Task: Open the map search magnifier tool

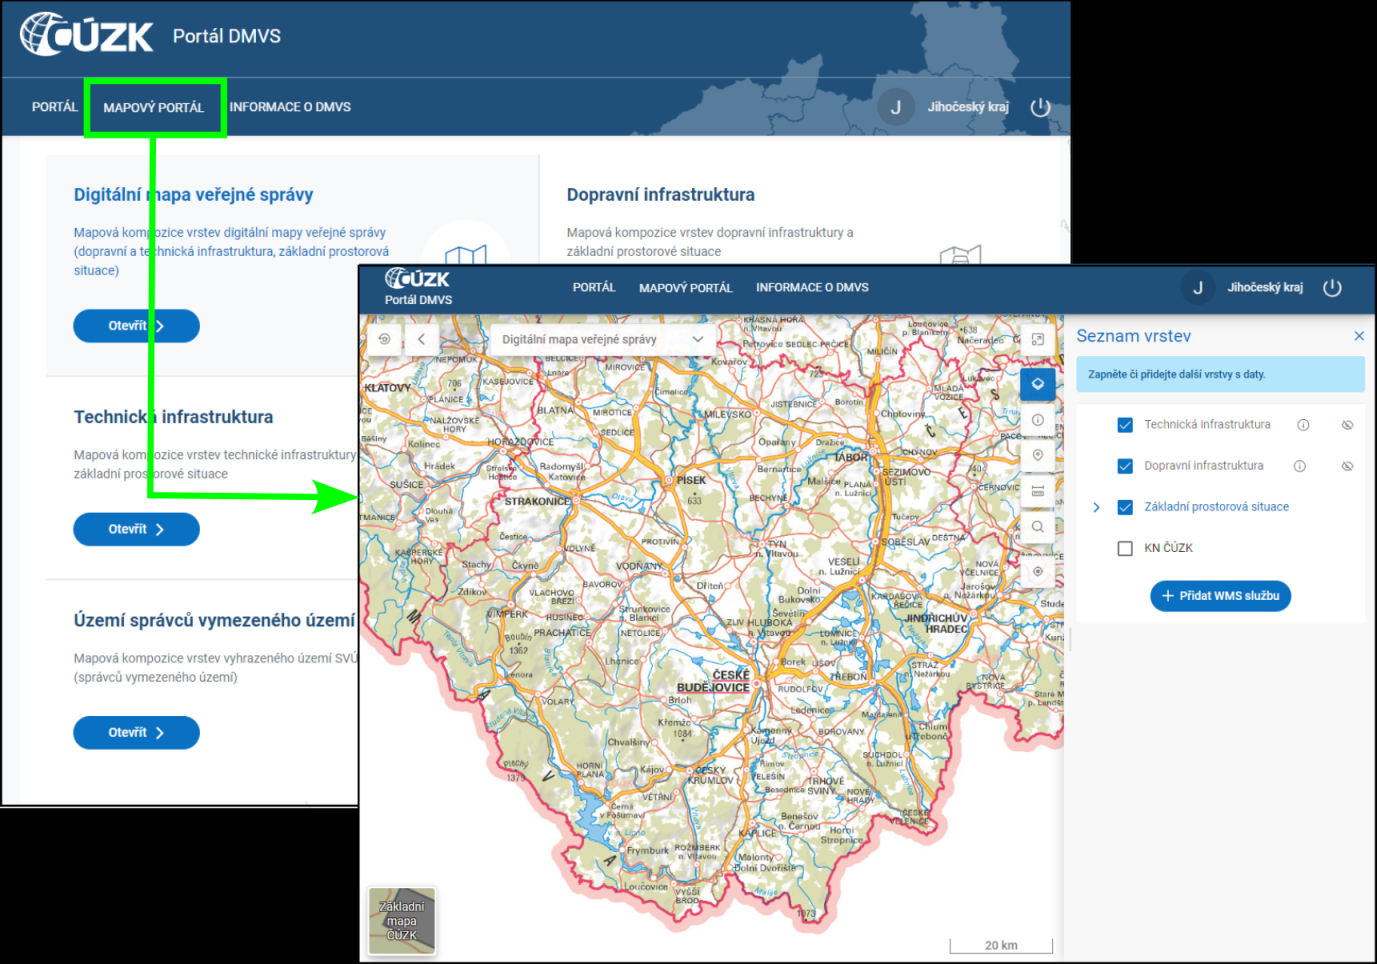Action: [x=1037, y=527]
